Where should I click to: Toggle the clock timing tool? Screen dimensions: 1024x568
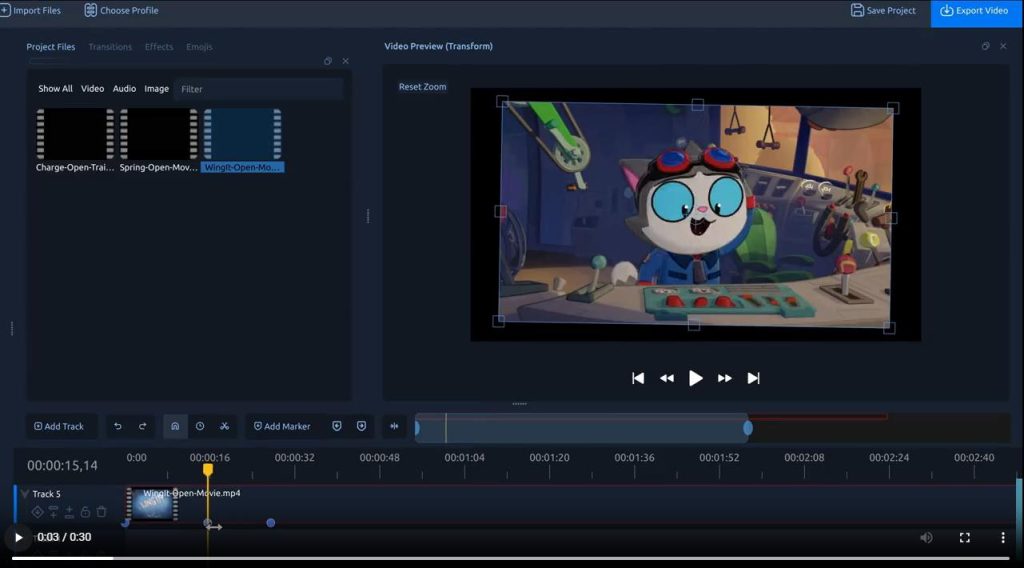(x=200, y=426)
